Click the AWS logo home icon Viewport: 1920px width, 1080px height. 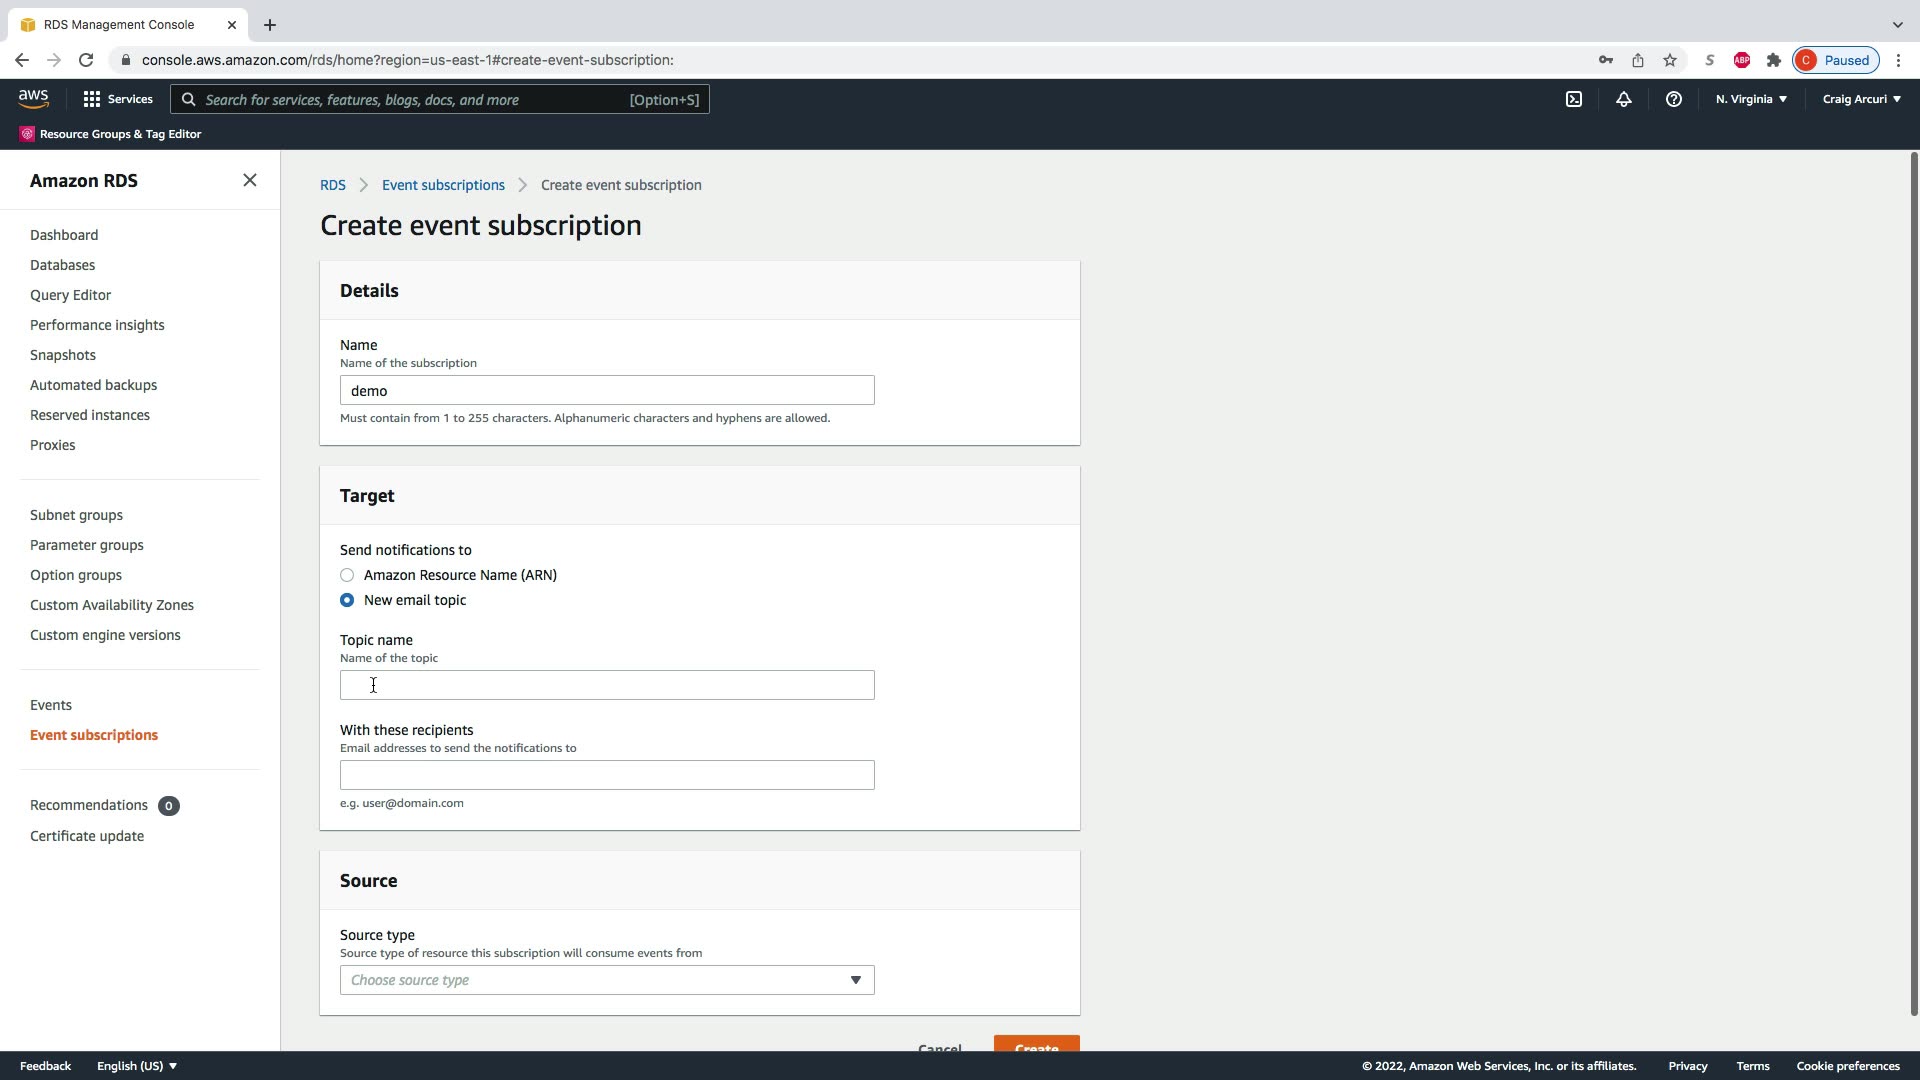coord(33,99)
